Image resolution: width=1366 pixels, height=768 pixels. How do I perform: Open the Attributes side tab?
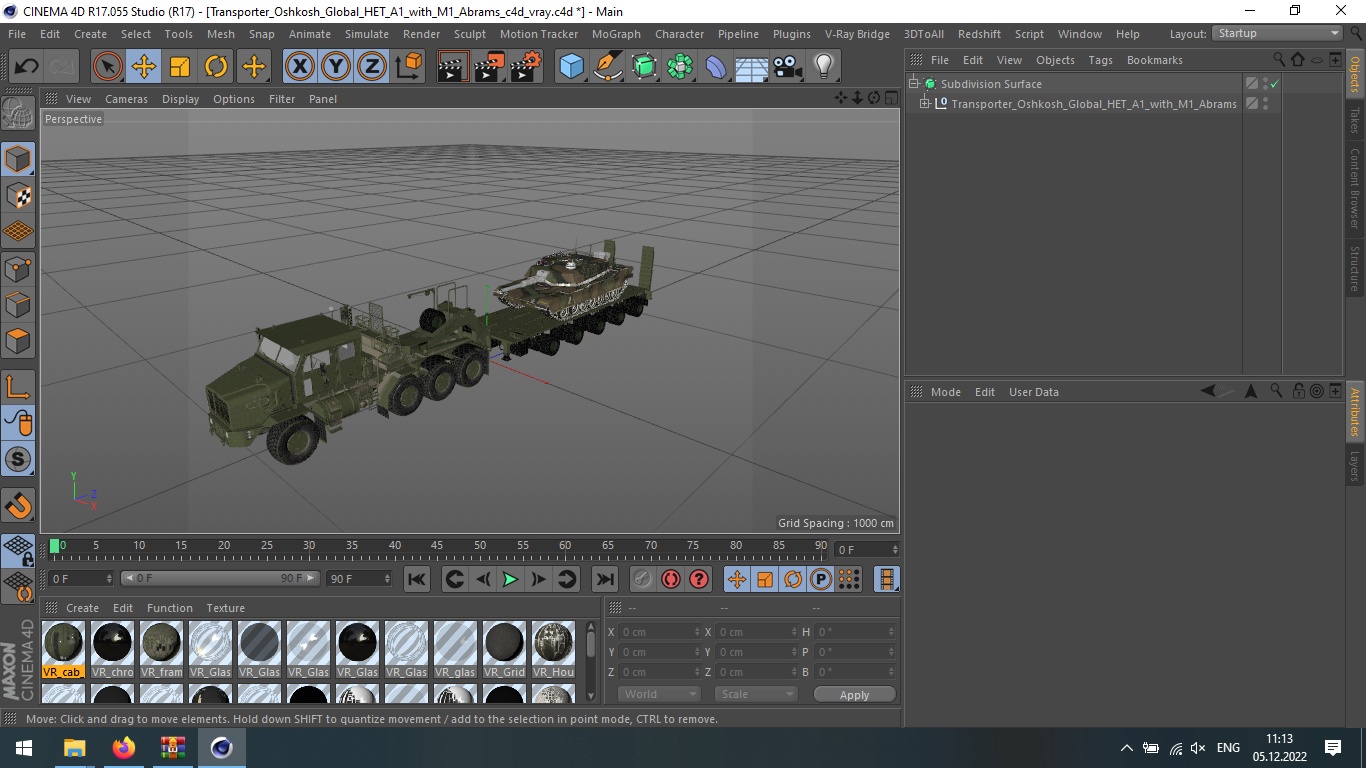1355,411
